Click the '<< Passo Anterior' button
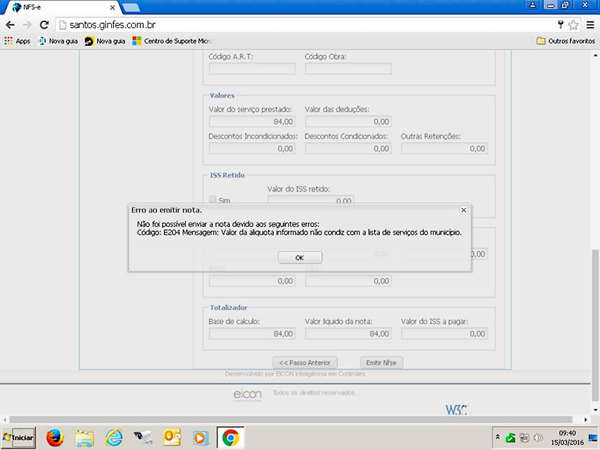Viewport: 600px width, 450px height. click(305, 363)
